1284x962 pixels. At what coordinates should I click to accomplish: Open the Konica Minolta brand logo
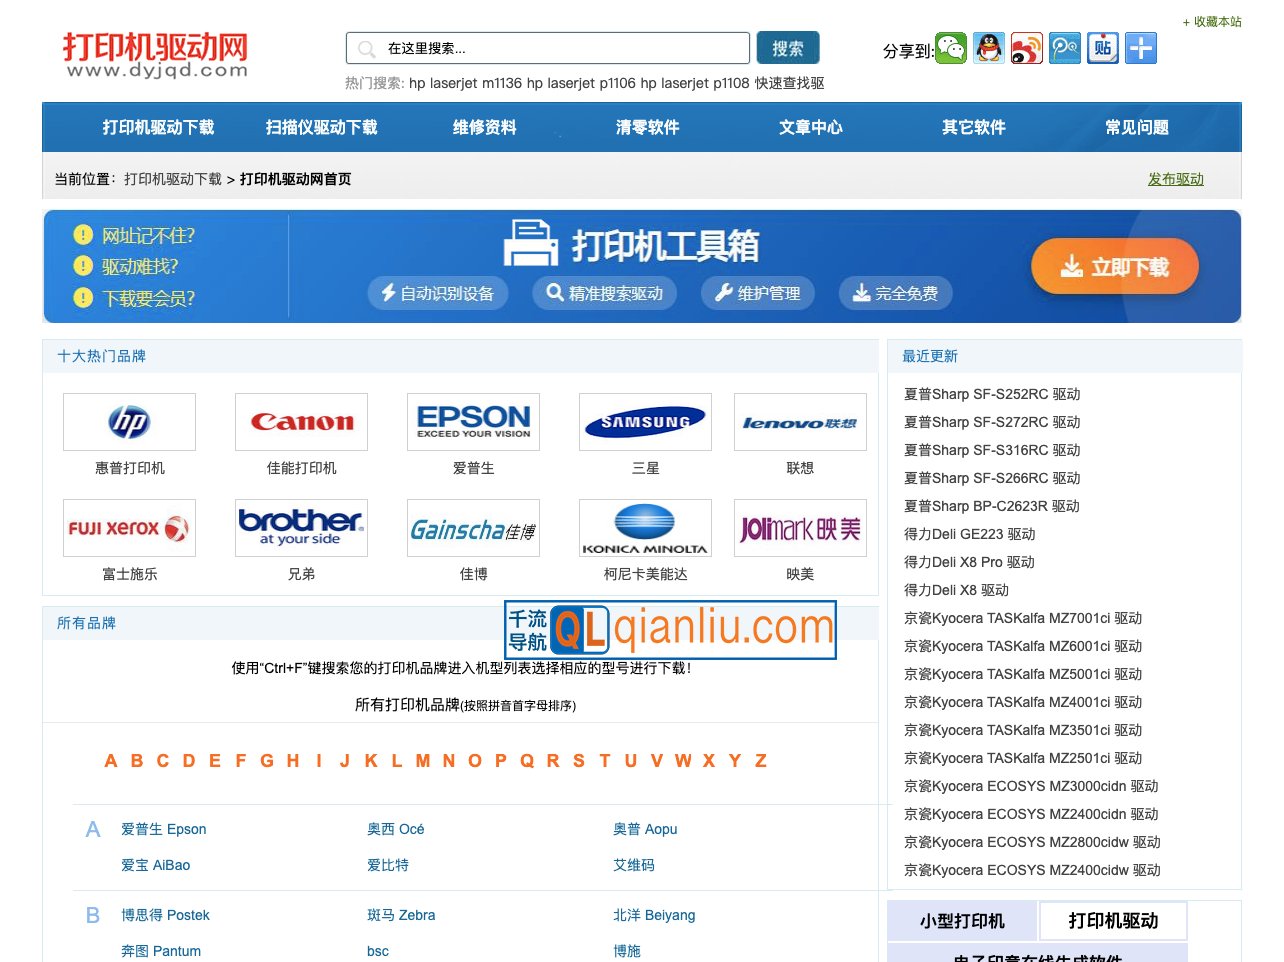pos(645,528)
